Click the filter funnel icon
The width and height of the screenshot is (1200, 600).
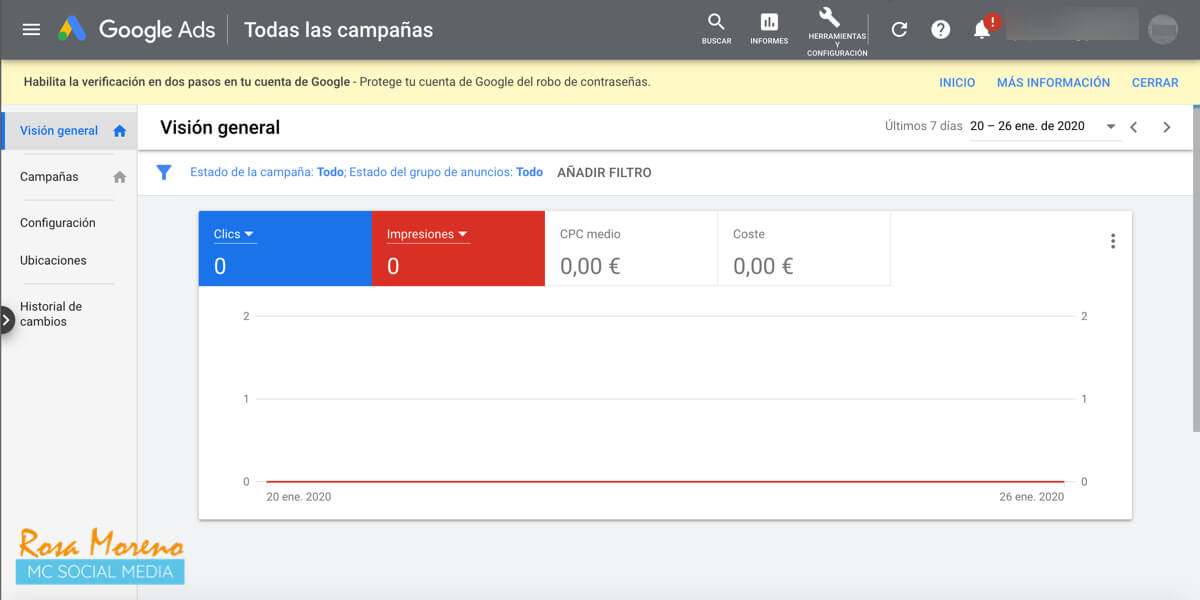(x=164, y=172)
